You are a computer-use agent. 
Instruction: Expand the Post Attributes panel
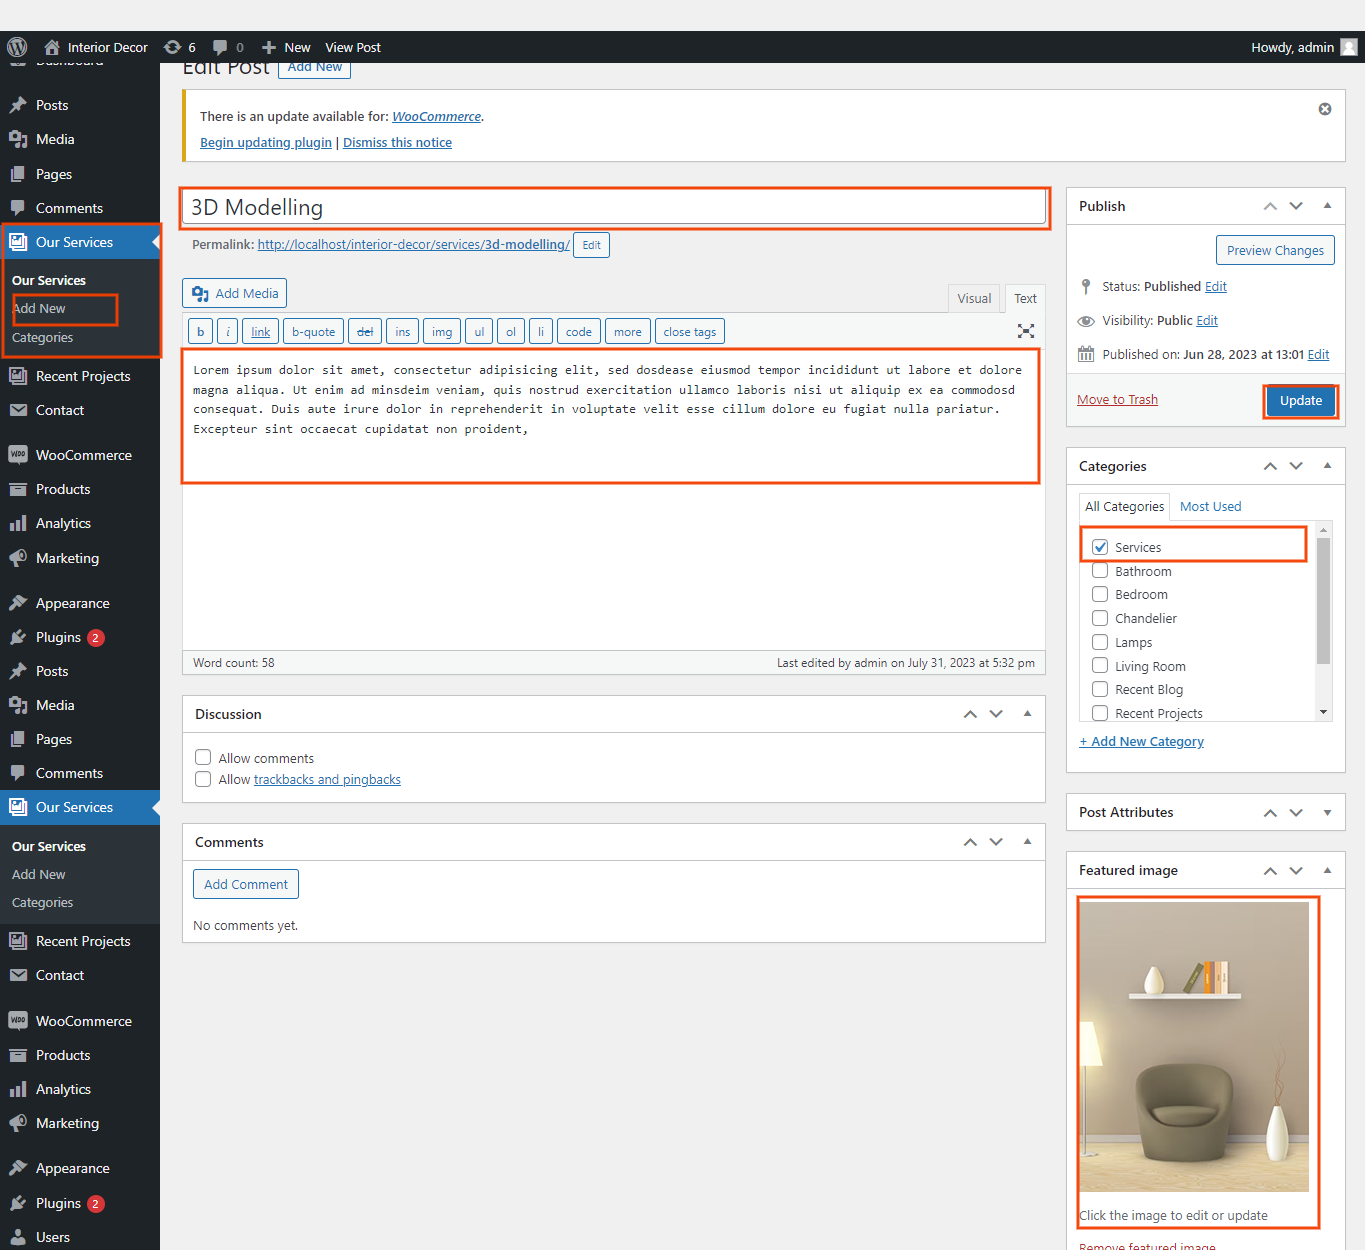click(x=1327, y=812)
